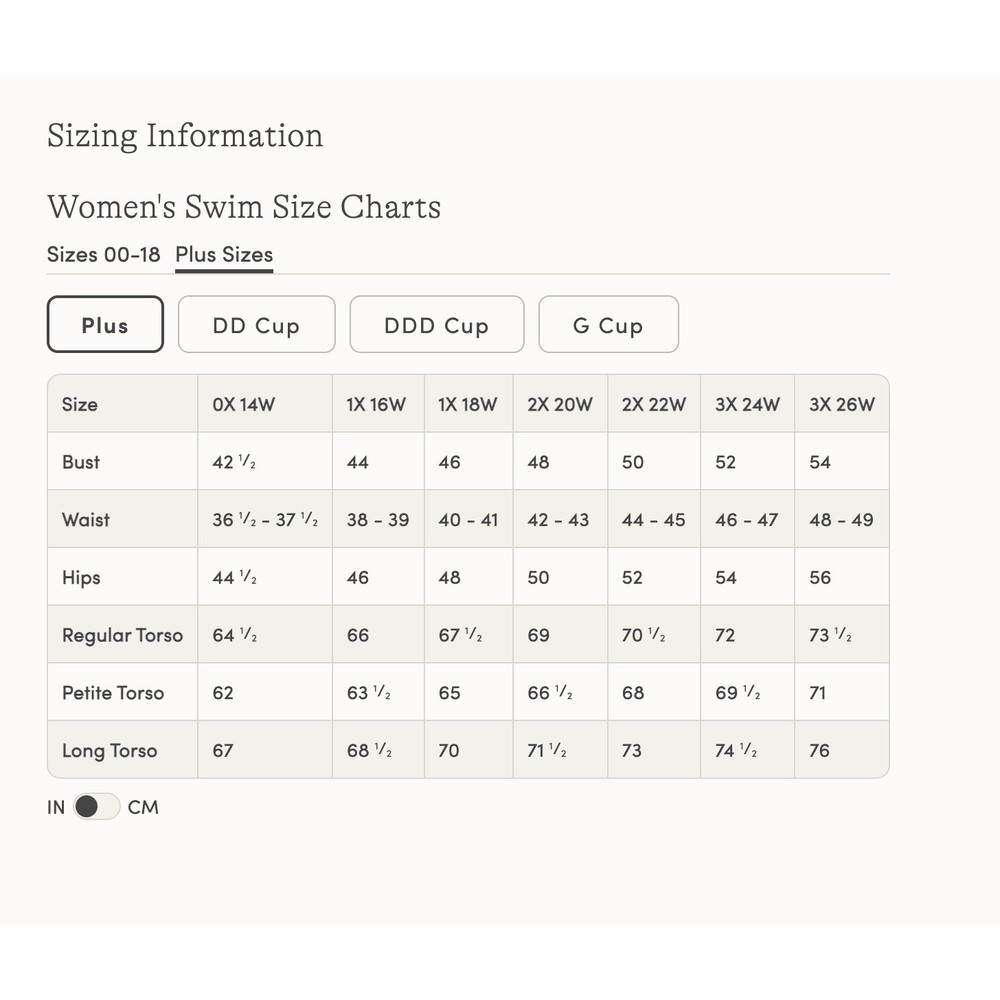Click the 3X 26W column header

pos(842,404)
